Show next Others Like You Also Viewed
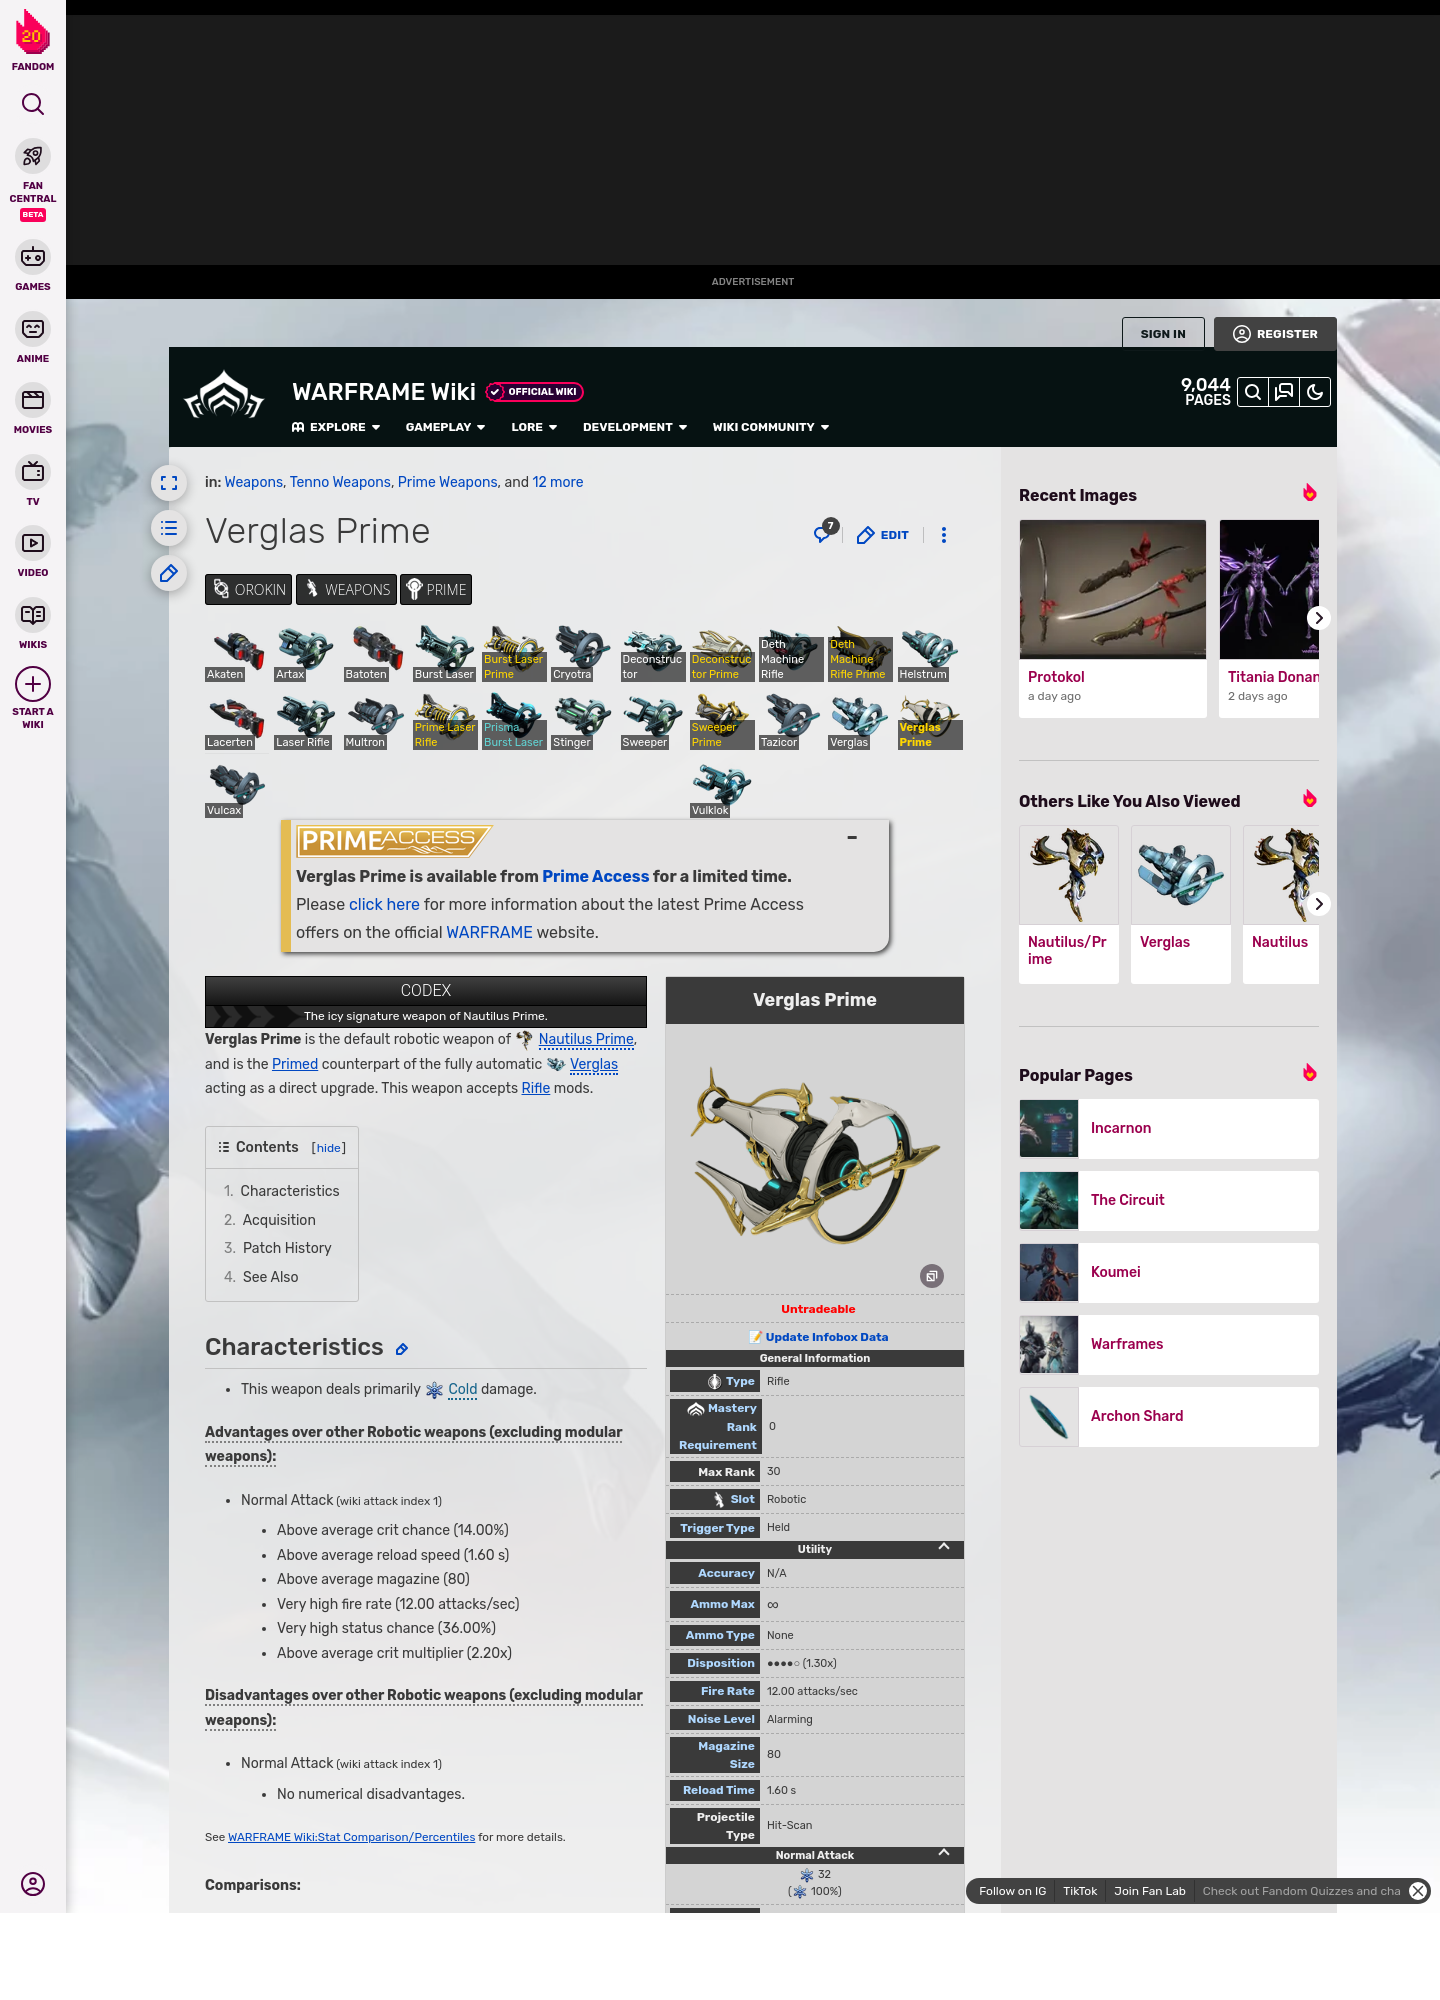The width and height of the screenshot is (1440, 2000). click(1319, 904)
